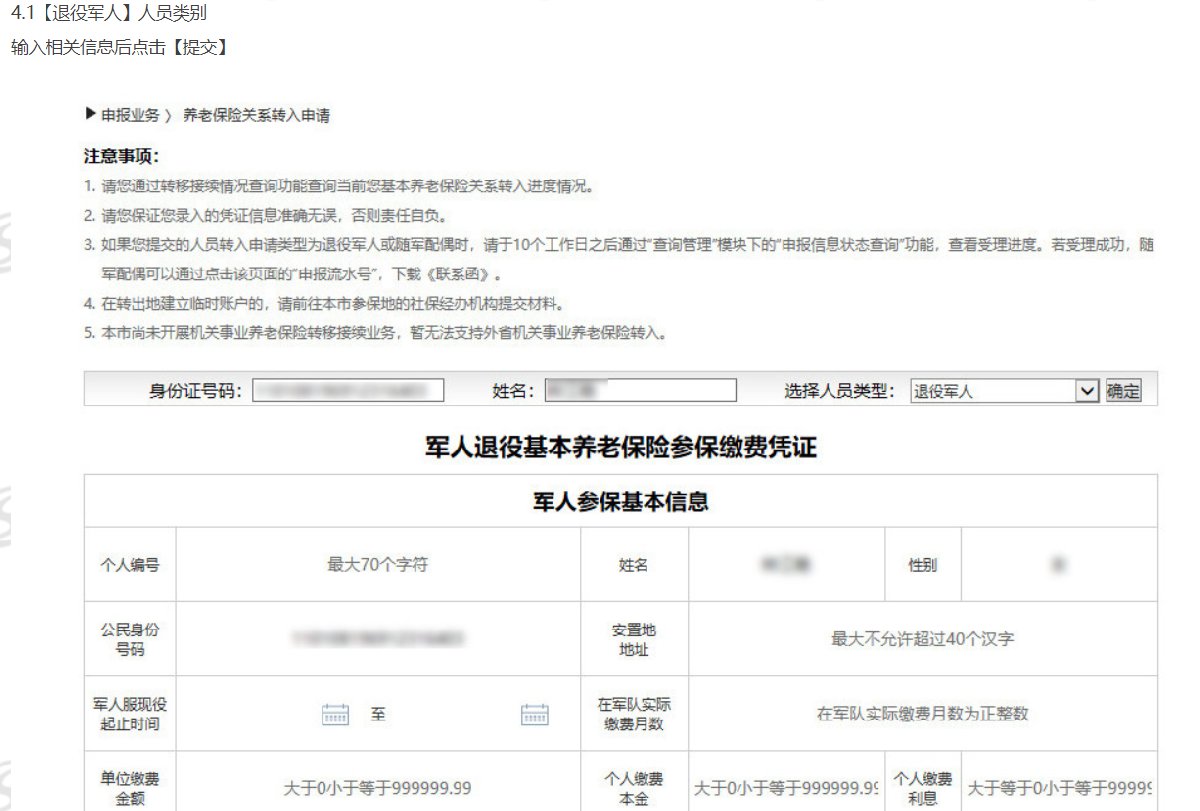Click the 在军队实际缴费月数 label cell
The width and height of the screenshot is (1200, 811).
pyautogui.click(x=634, y=714)
